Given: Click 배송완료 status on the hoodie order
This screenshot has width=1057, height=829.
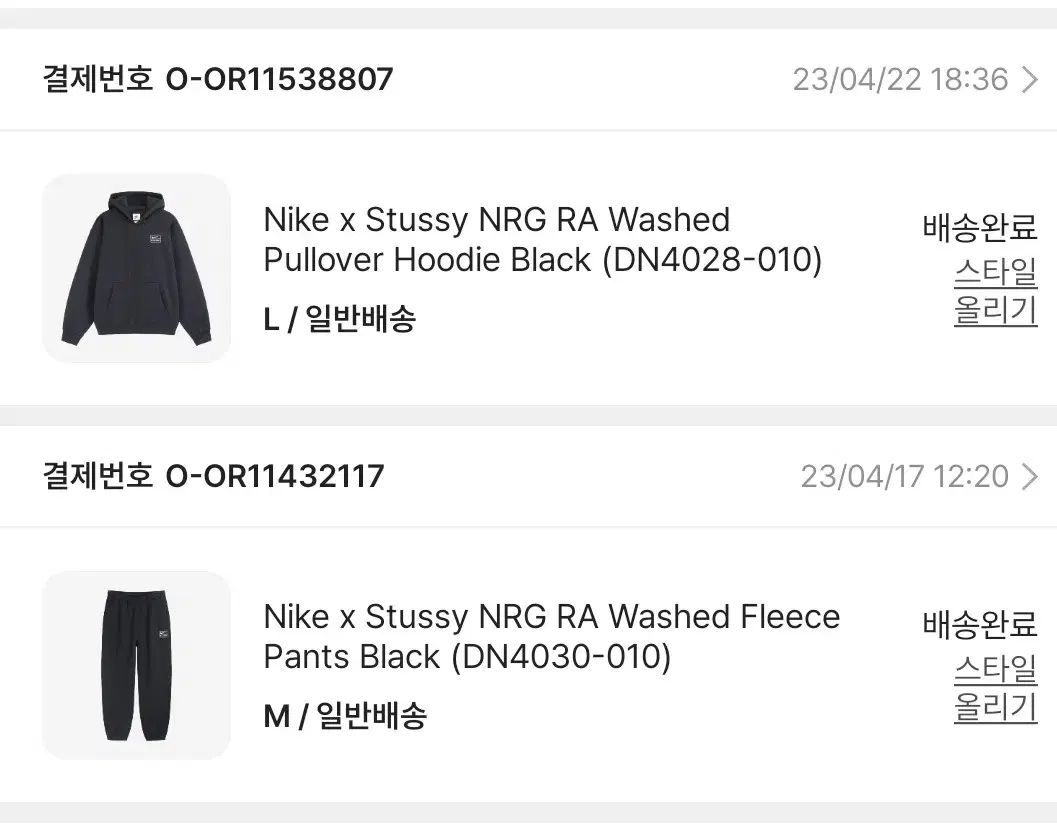Looking at the screenshot, I should [980, 227].
